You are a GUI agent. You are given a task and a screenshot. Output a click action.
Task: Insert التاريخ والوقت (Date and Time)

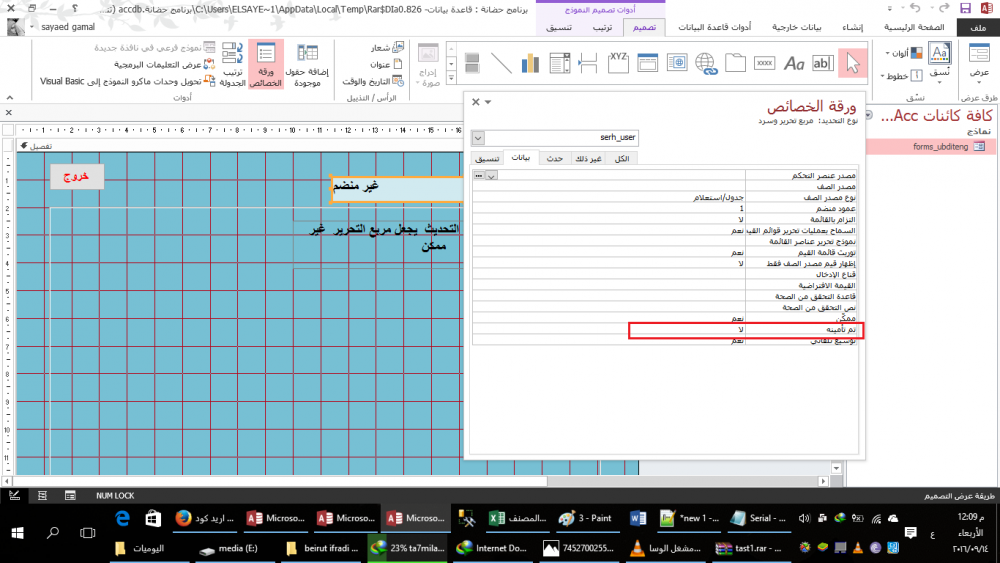372,81
